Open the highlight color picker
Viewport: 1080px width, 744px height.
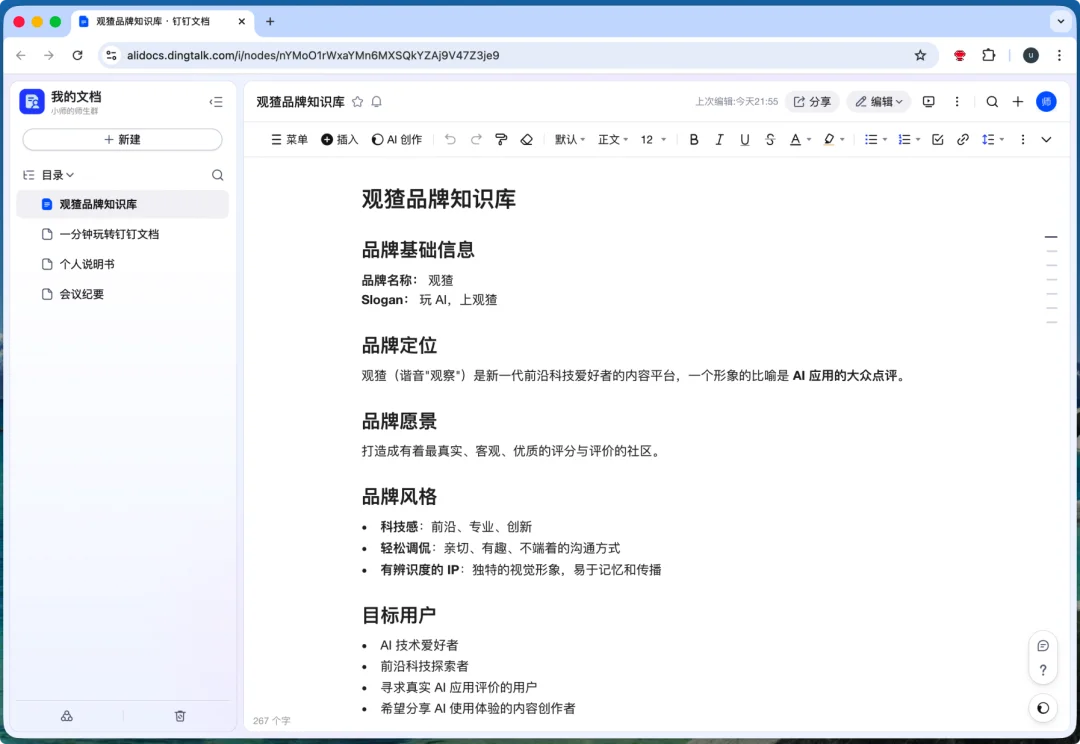click(x=831, y=139)
